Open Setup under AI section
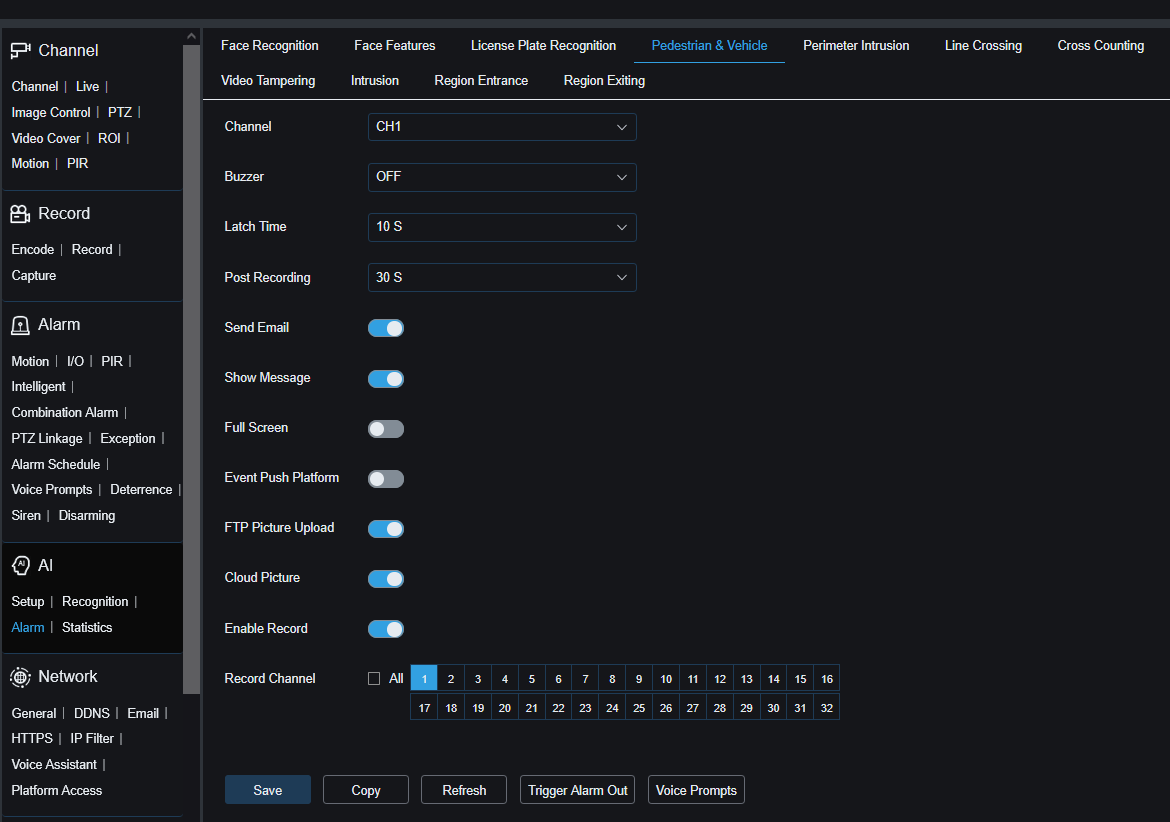Viewport: 1170px width, 822px height. coord(28,602)
